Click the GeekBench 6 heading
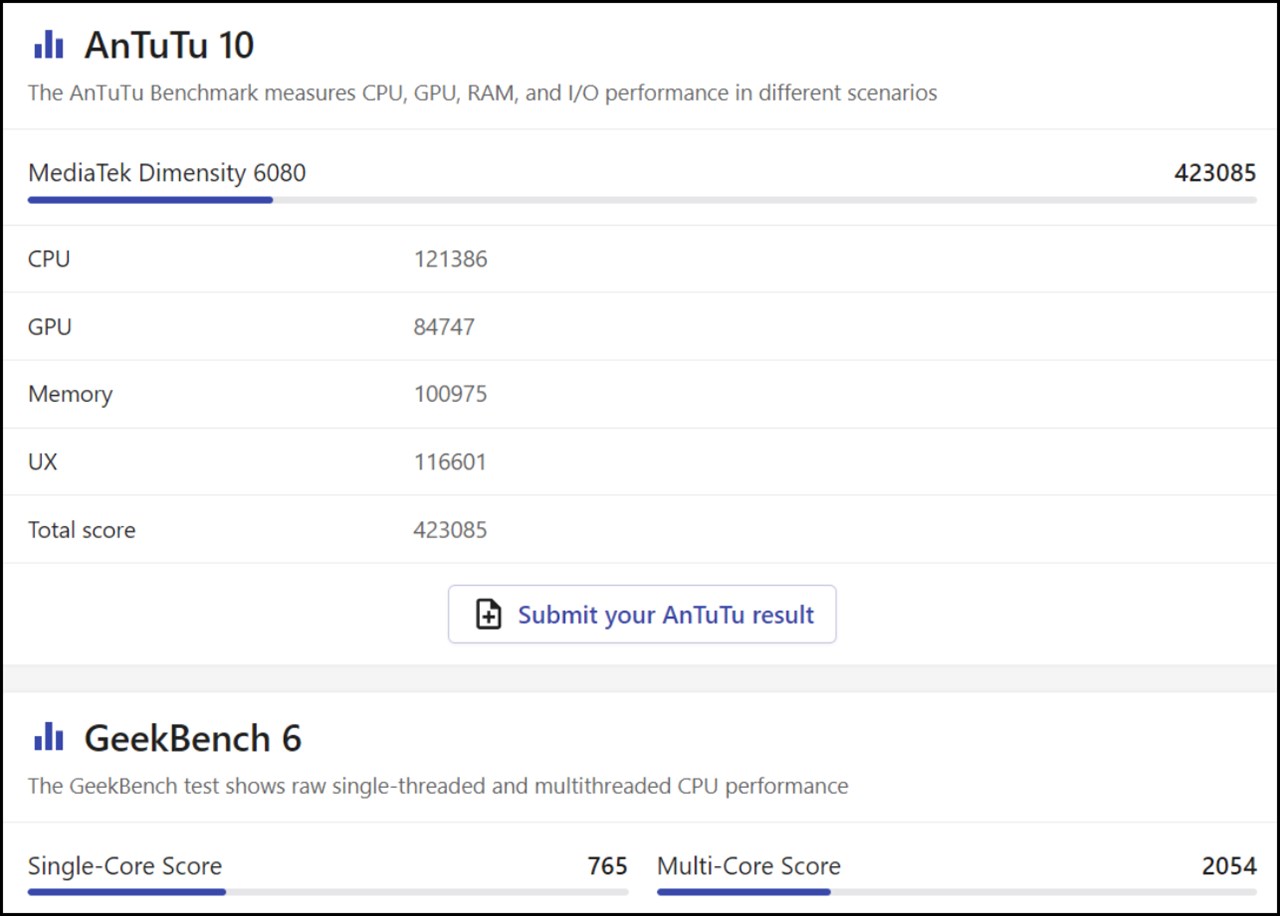 point(192,738)
